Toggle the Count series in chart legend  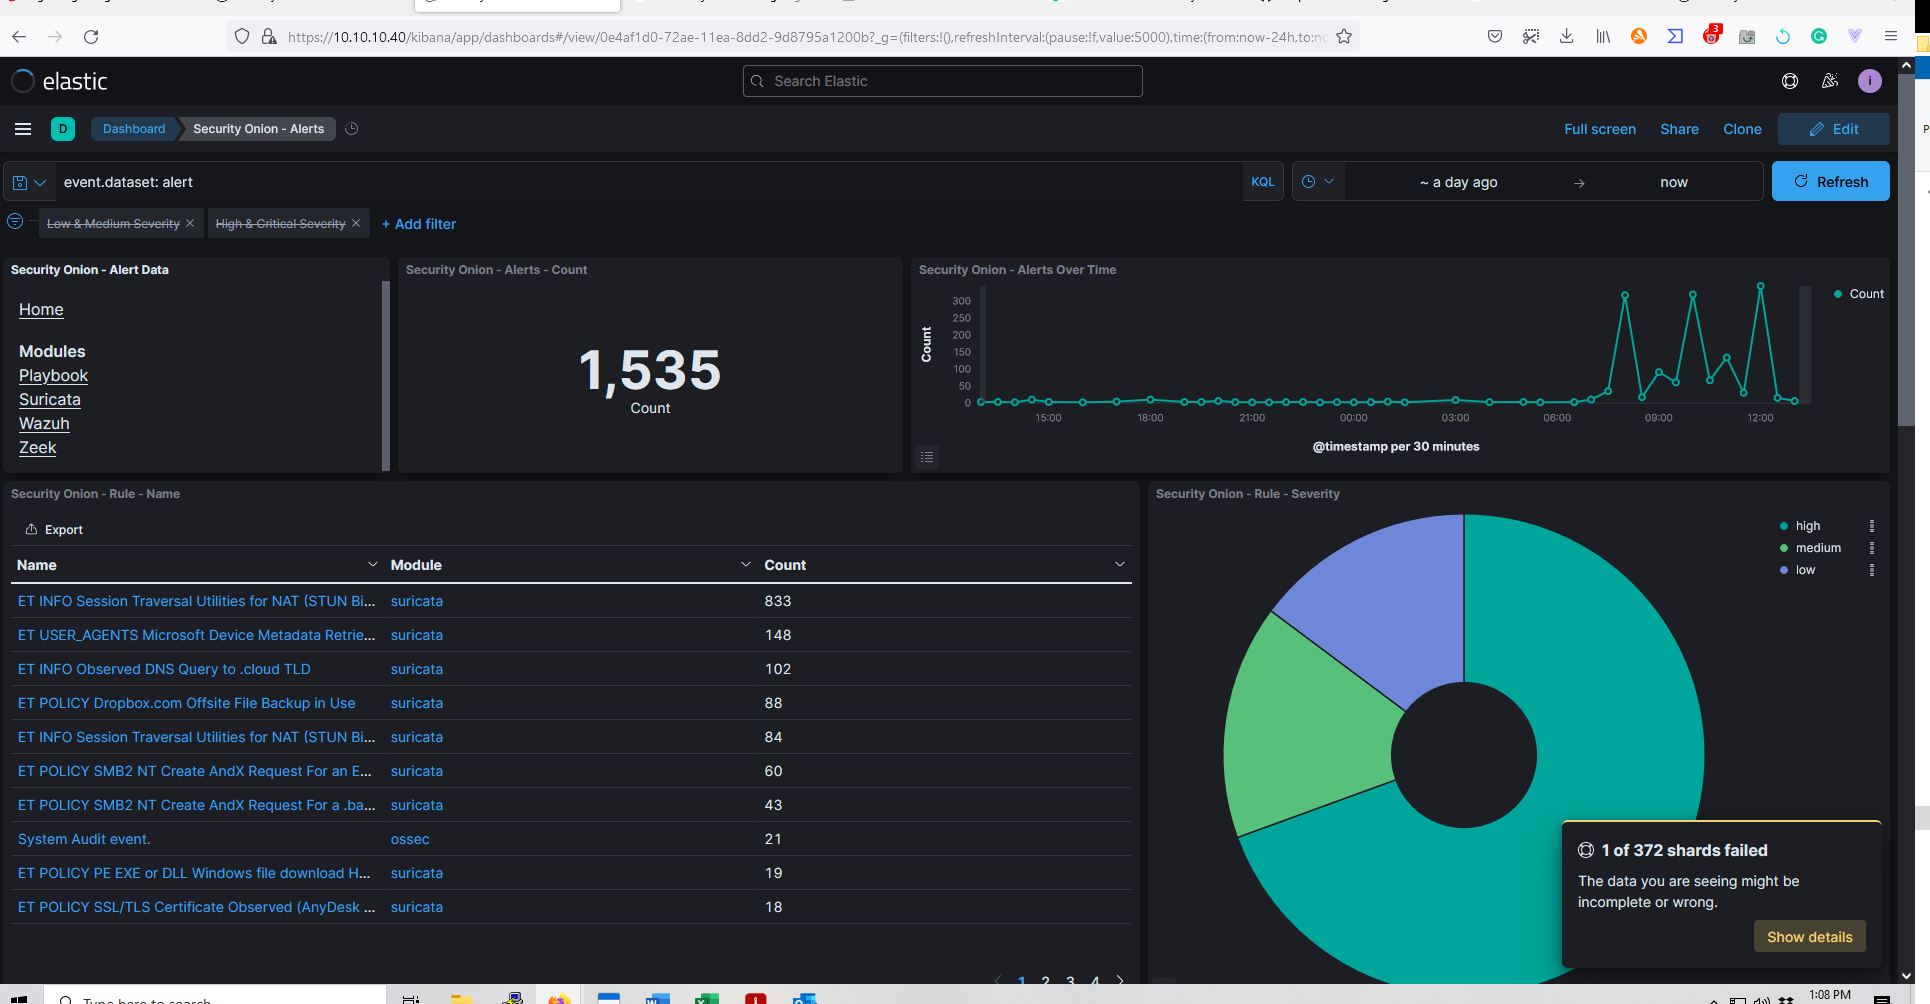tap(1859, 294)
